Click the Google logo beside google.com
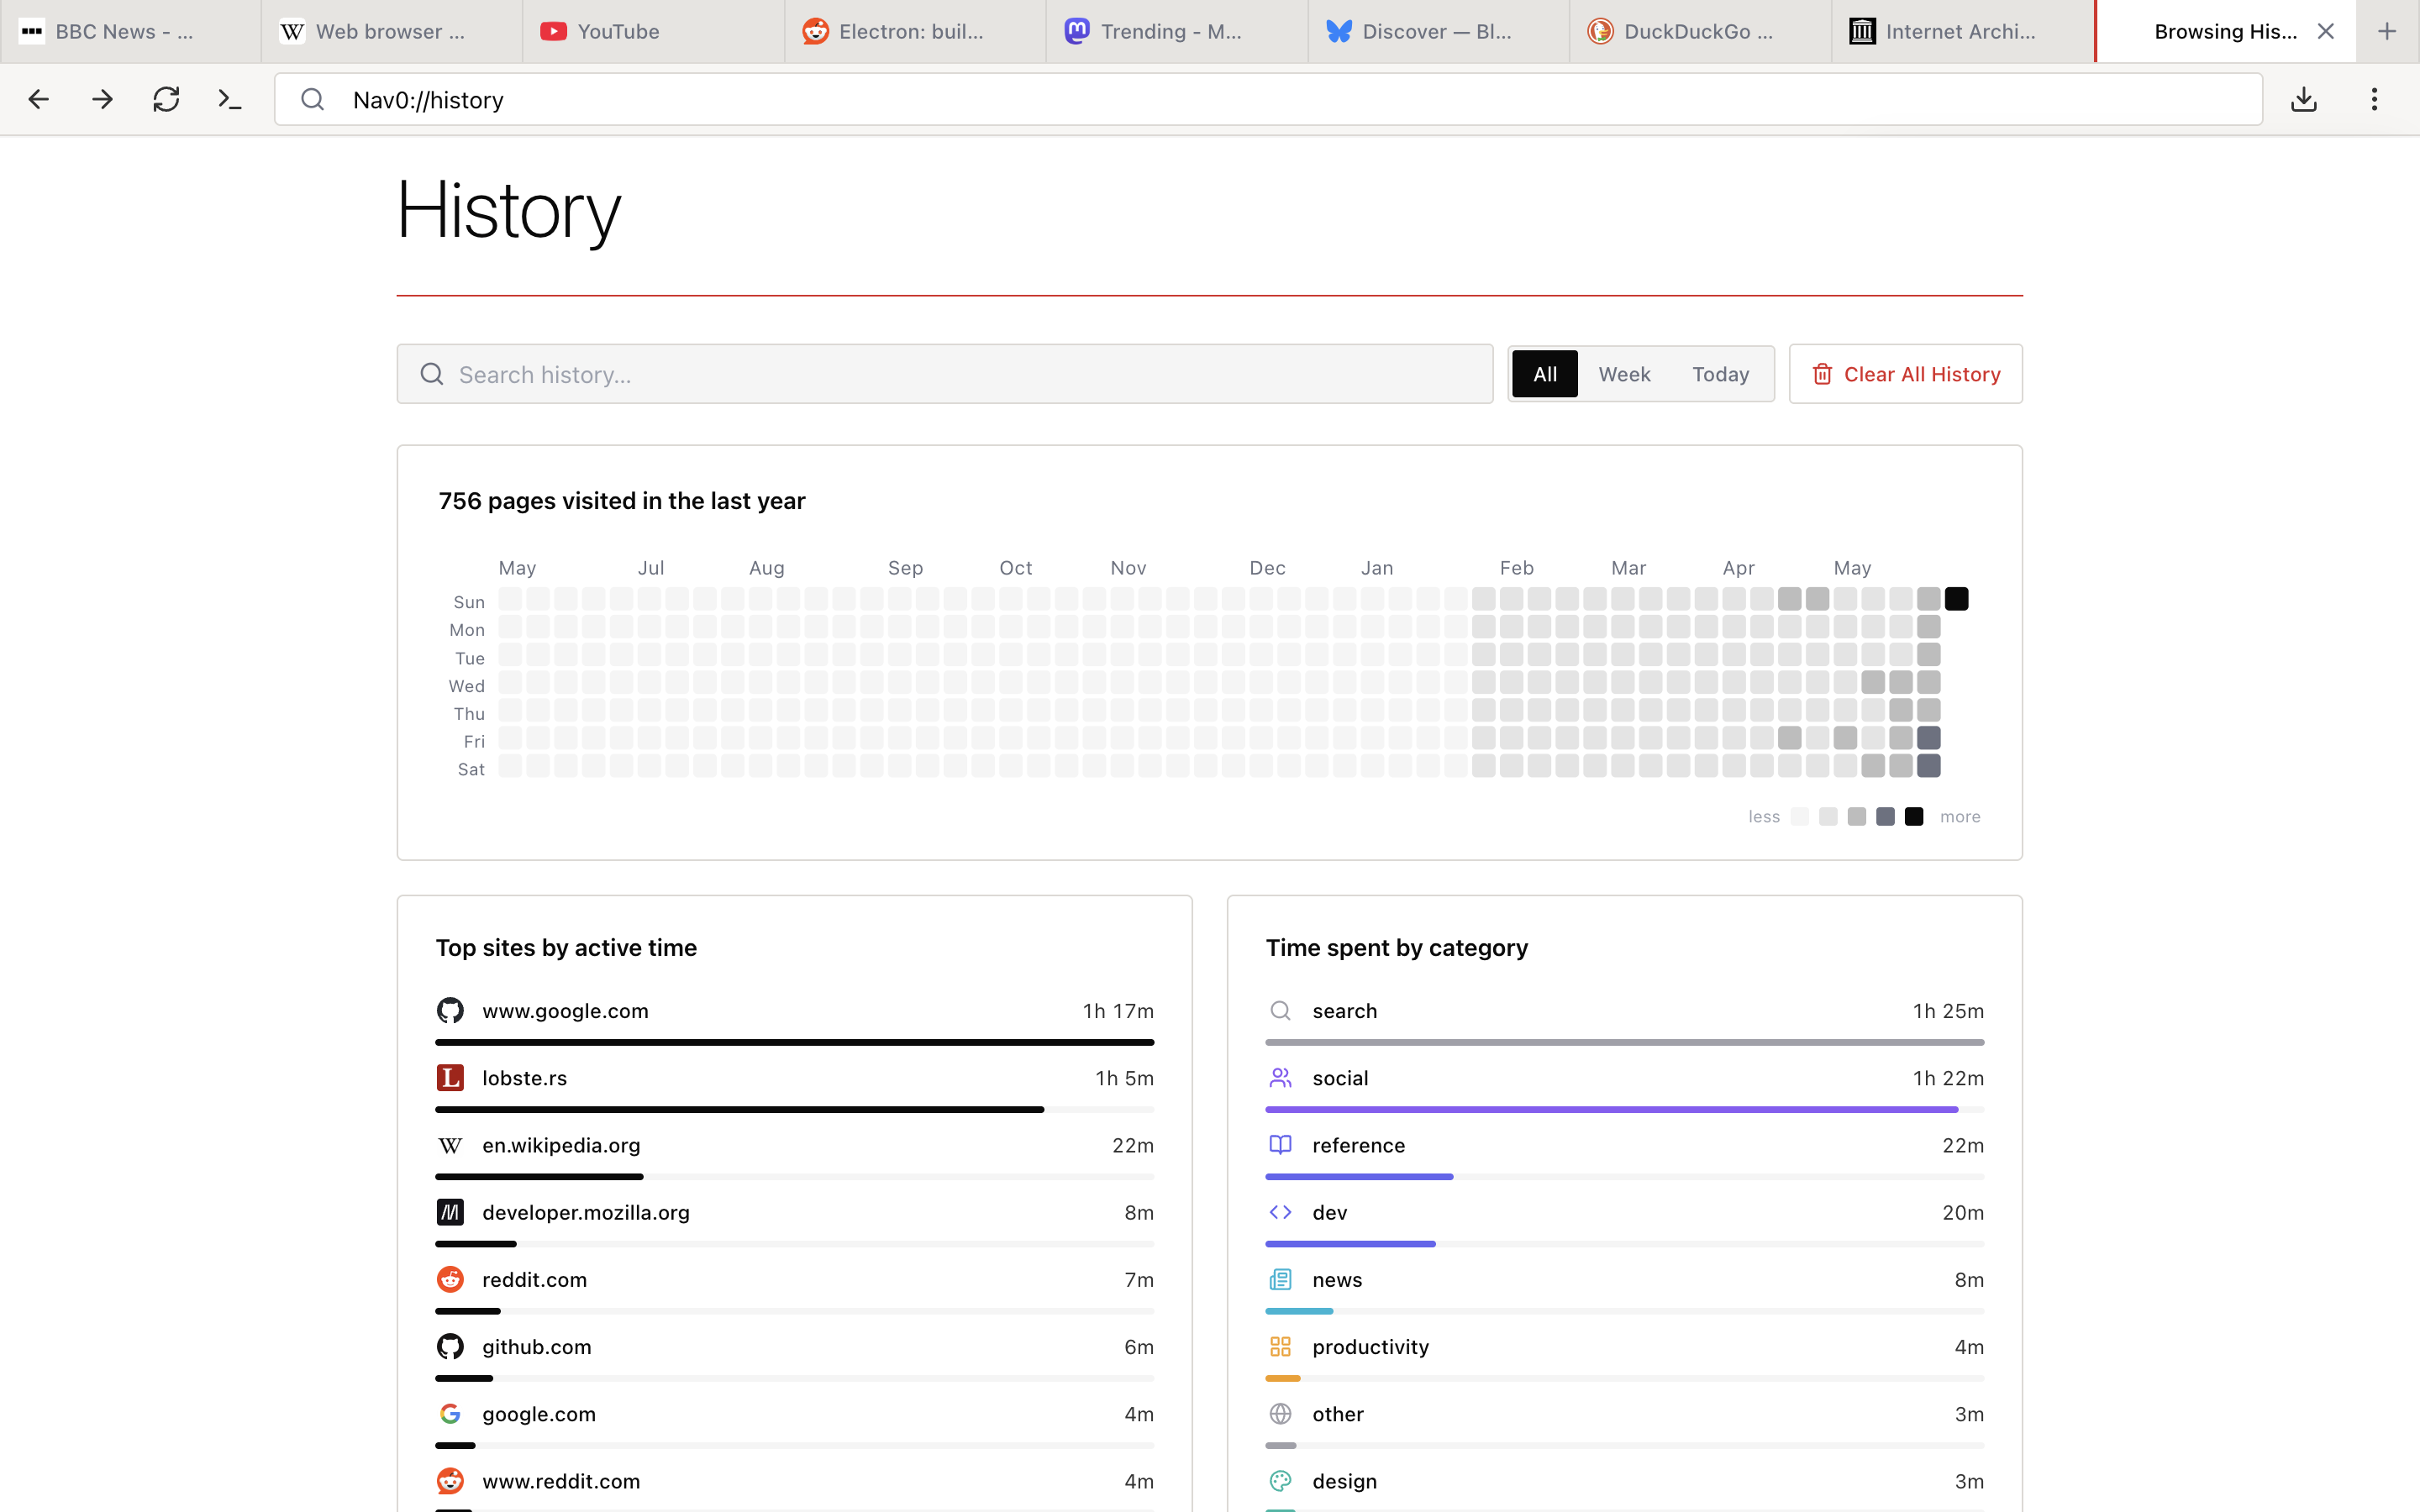2420x1512 pixels. coord(450,1413)
